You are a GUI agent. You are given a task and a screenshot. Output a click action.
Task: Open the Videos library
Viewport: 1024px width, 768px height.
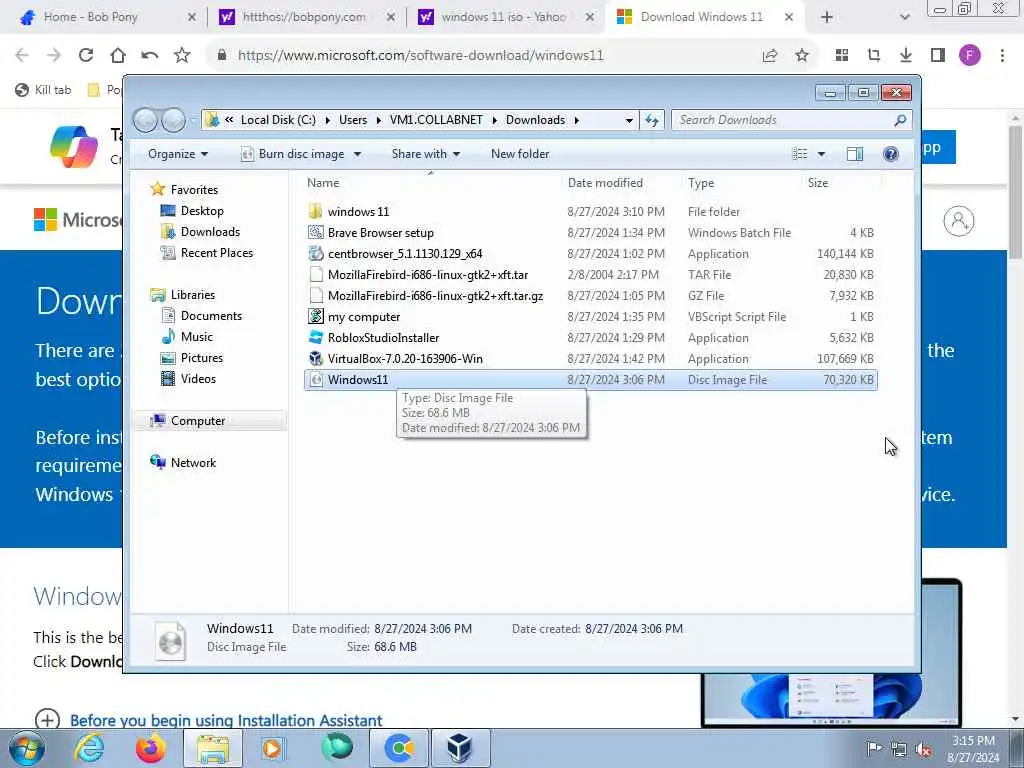(x=198, y=379)
